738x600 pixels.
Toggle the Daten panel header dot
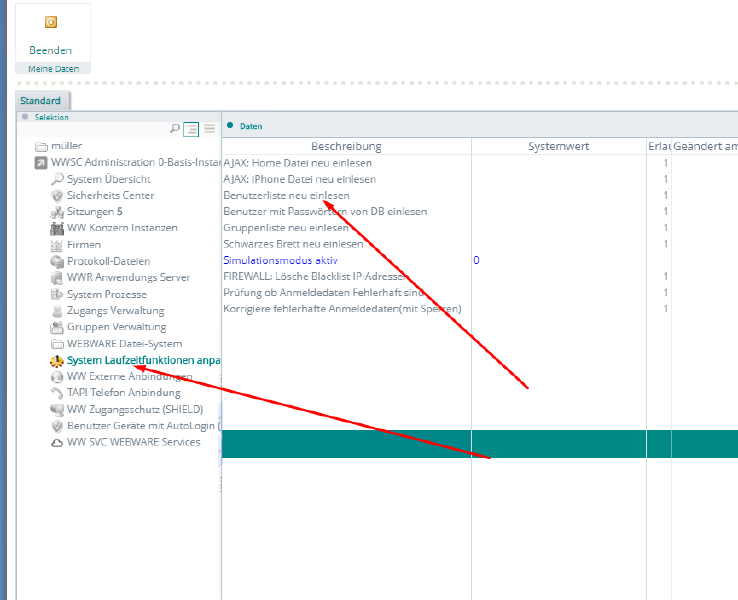230,126
